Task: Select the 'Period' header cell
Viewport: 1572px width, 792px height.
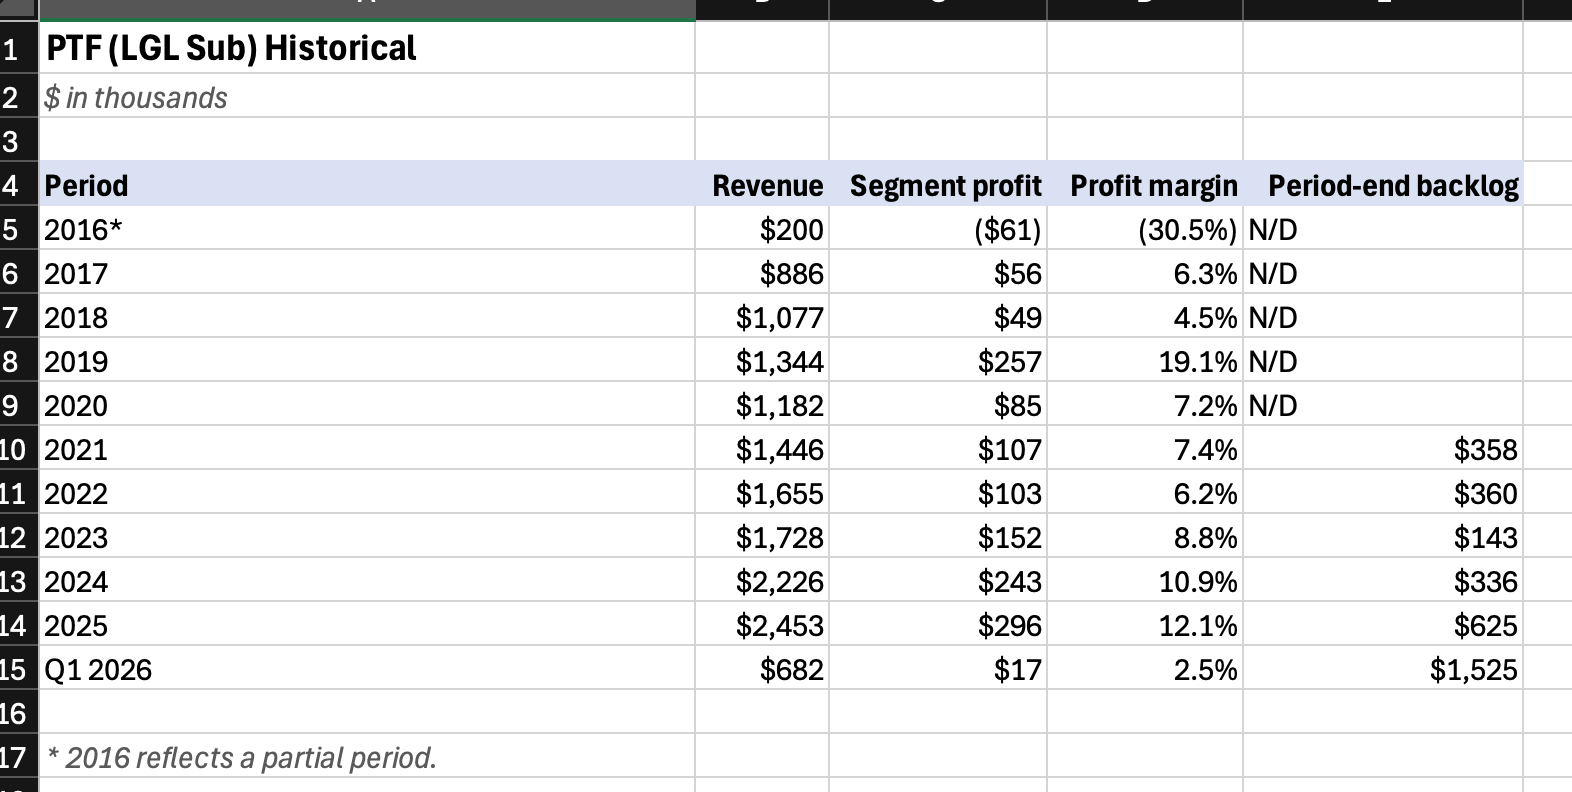Action: [367, 185]
